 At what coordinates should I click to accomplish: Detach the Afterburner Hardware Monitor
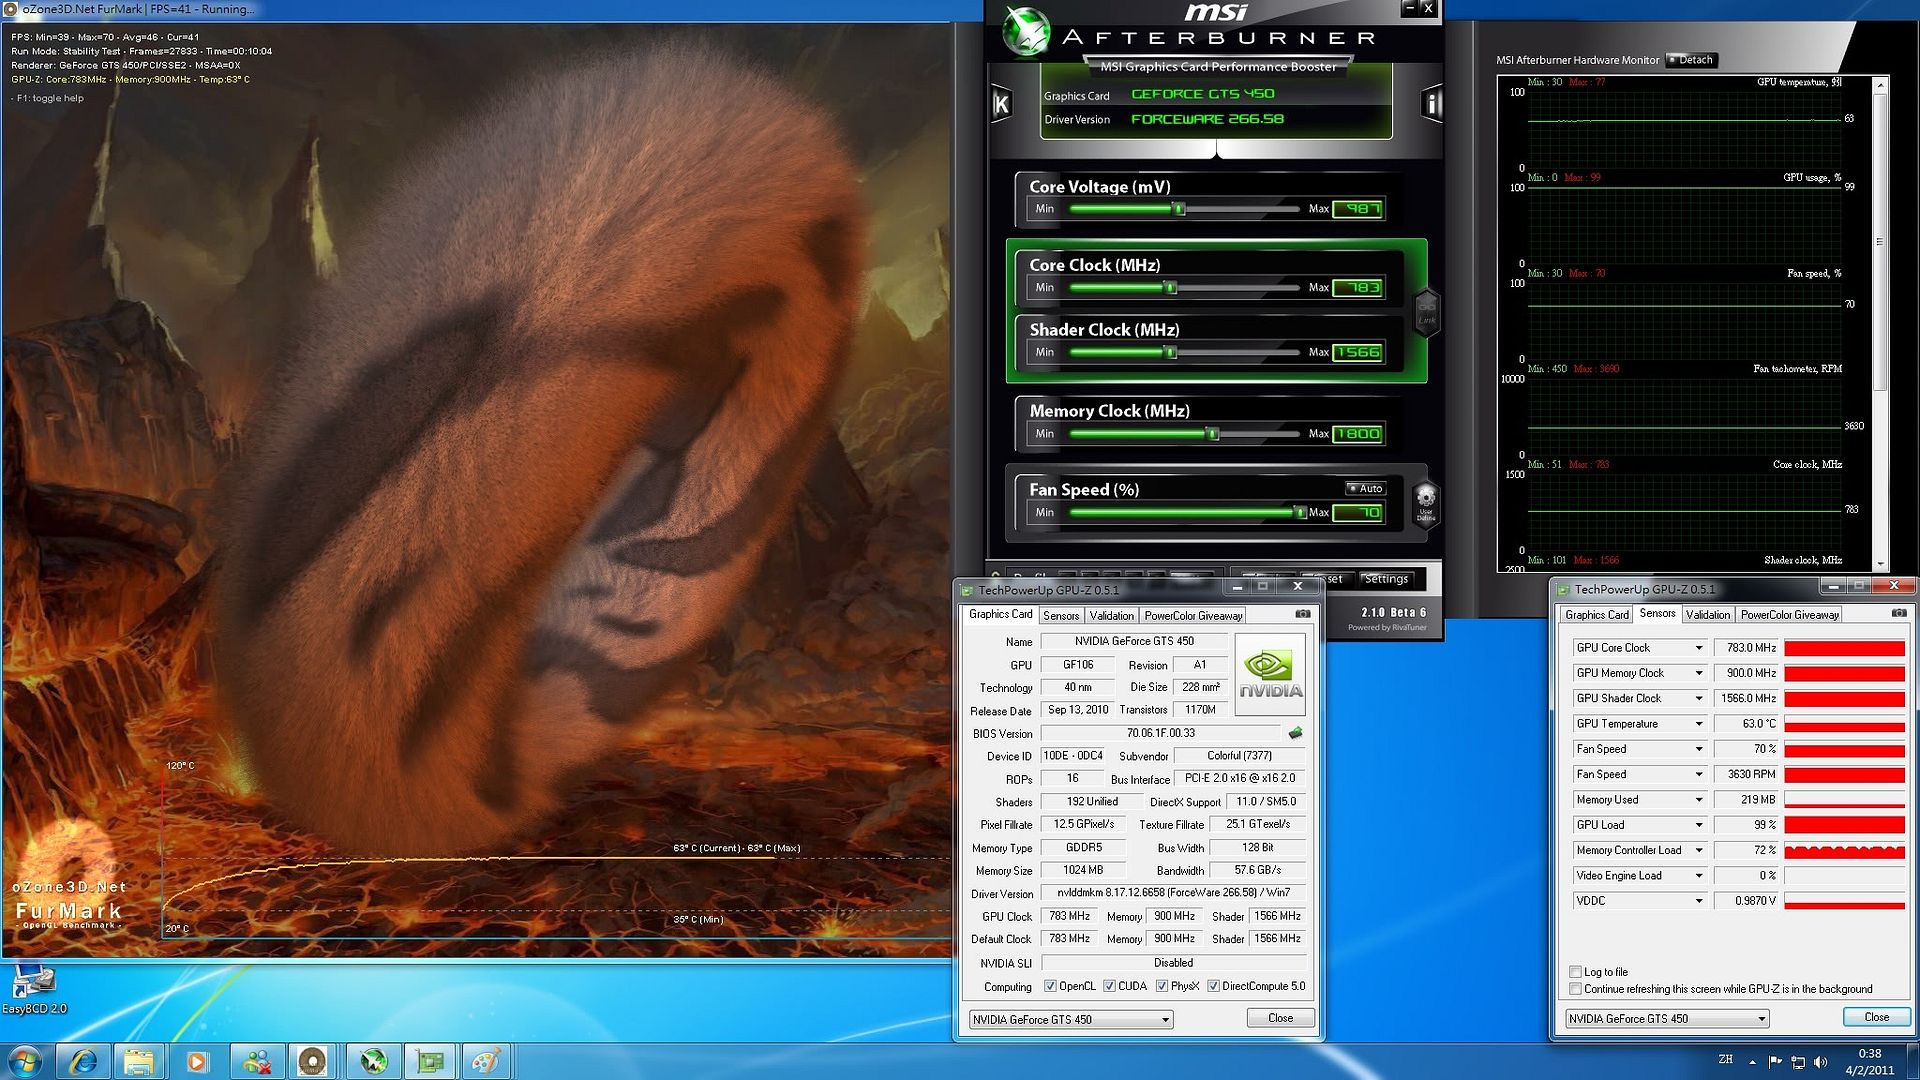[x=1690, y=60]
